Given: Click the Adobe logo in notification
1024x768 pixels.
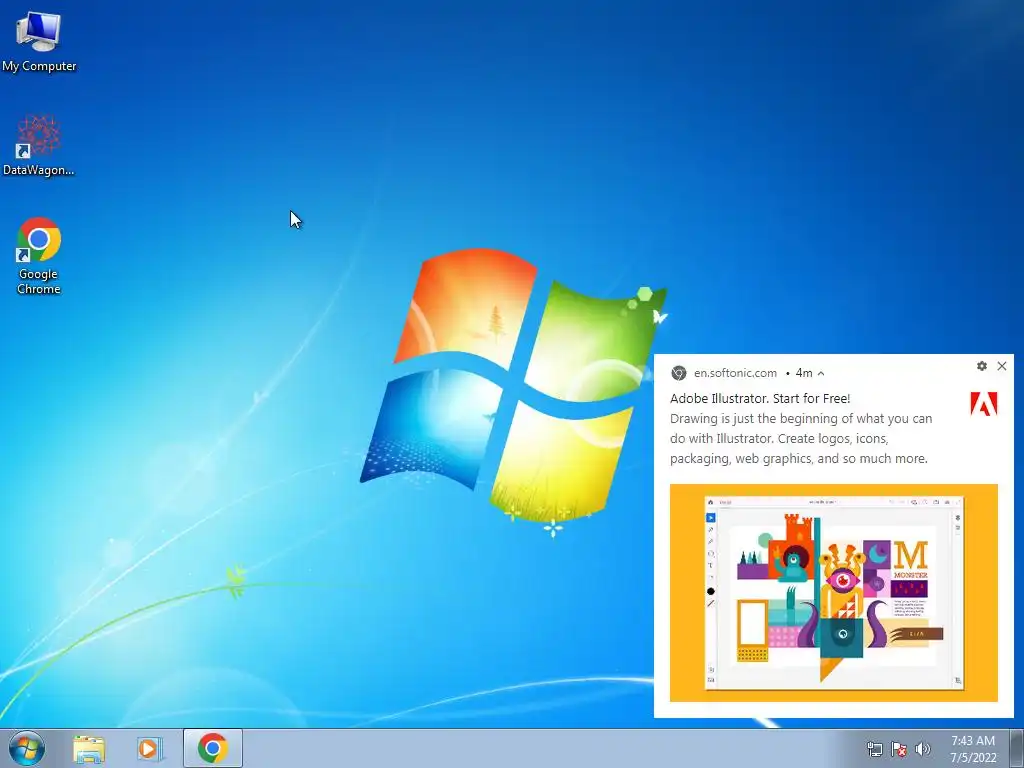Looking at the screenshot, I should [x=984, y=404].
